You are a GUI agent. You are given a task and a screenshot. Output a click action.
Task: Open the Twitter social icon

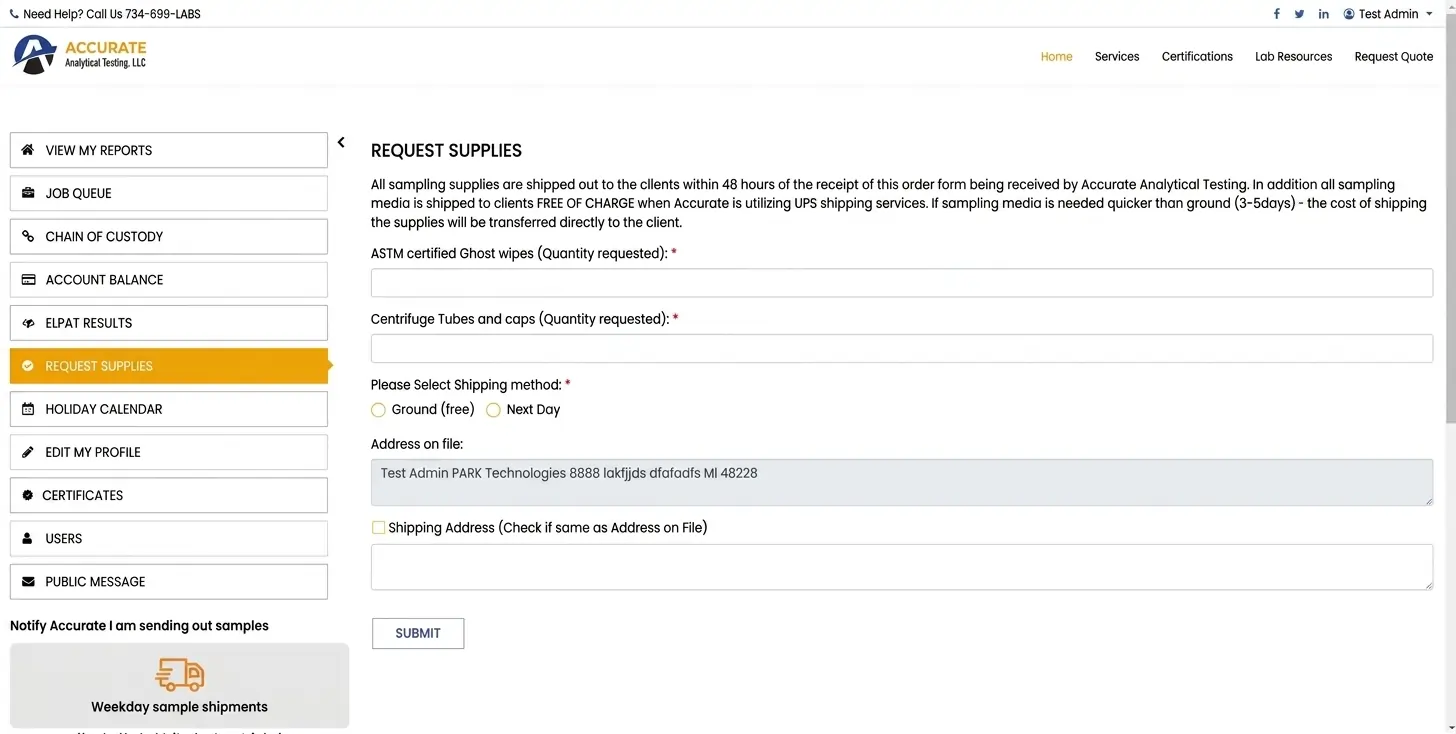coord(1299,14)
